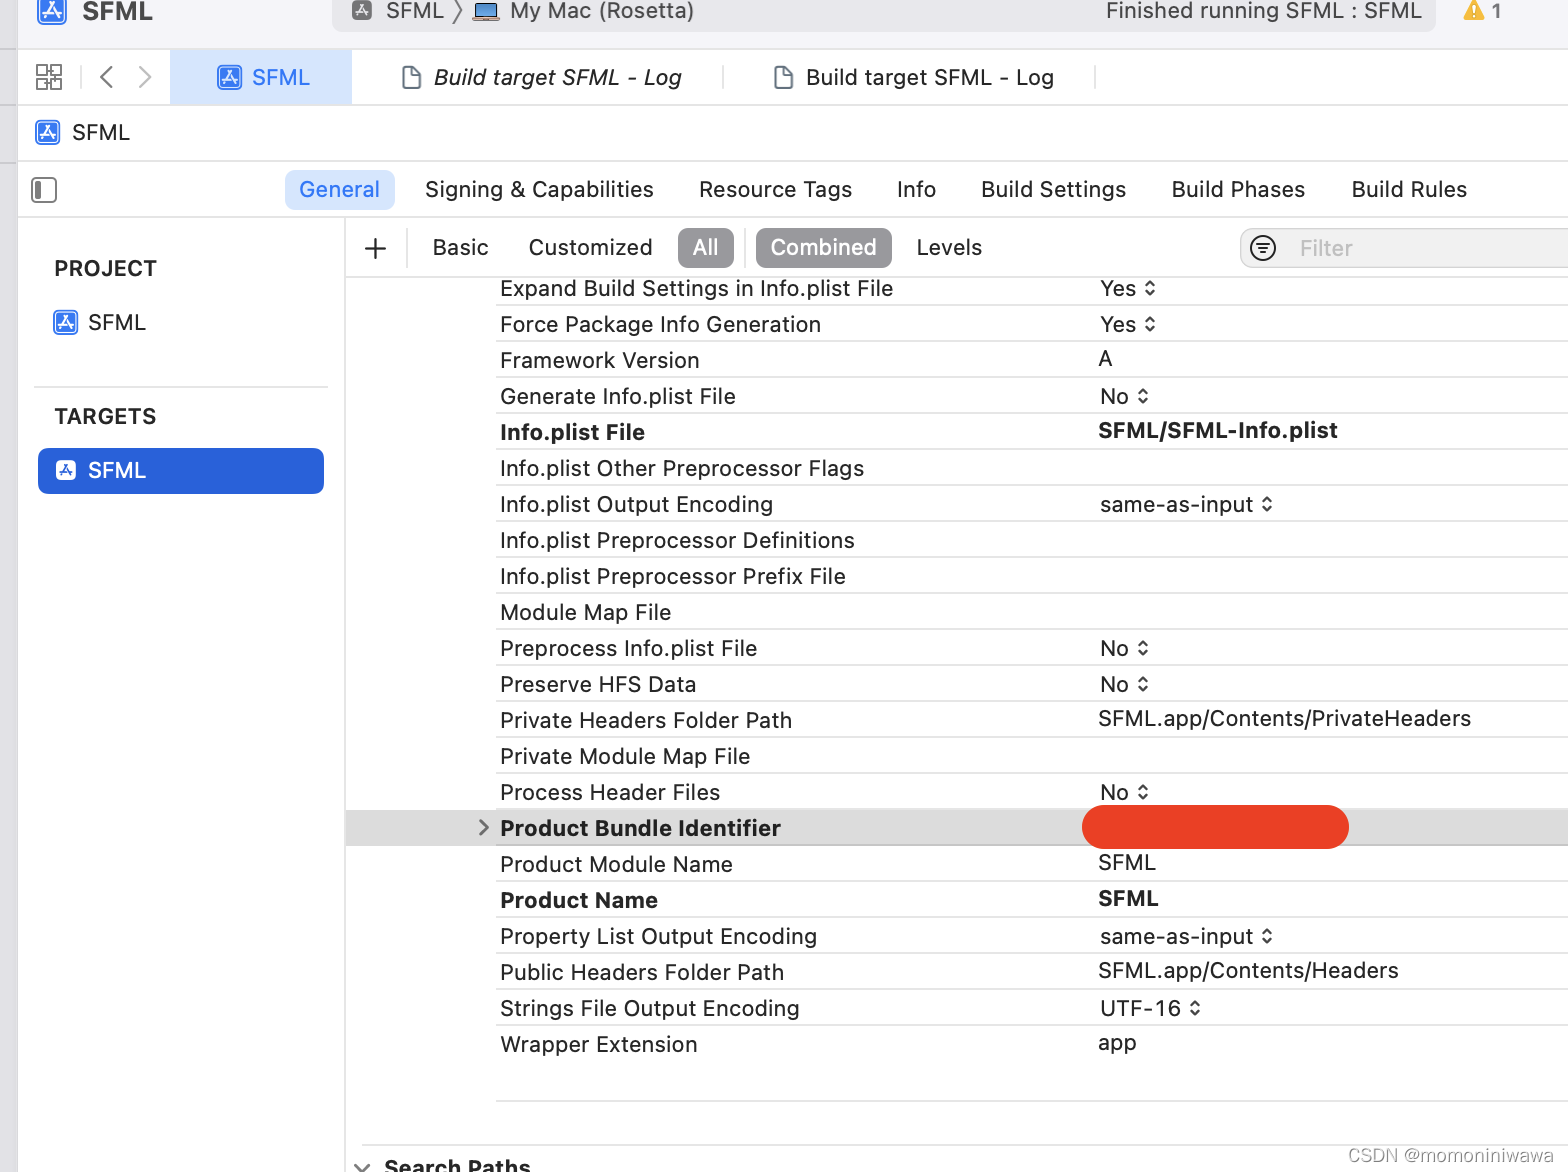This screenshot has height=1172, width=1568.
Task: Open the Resource Tags tab
Action: [775, 189]
